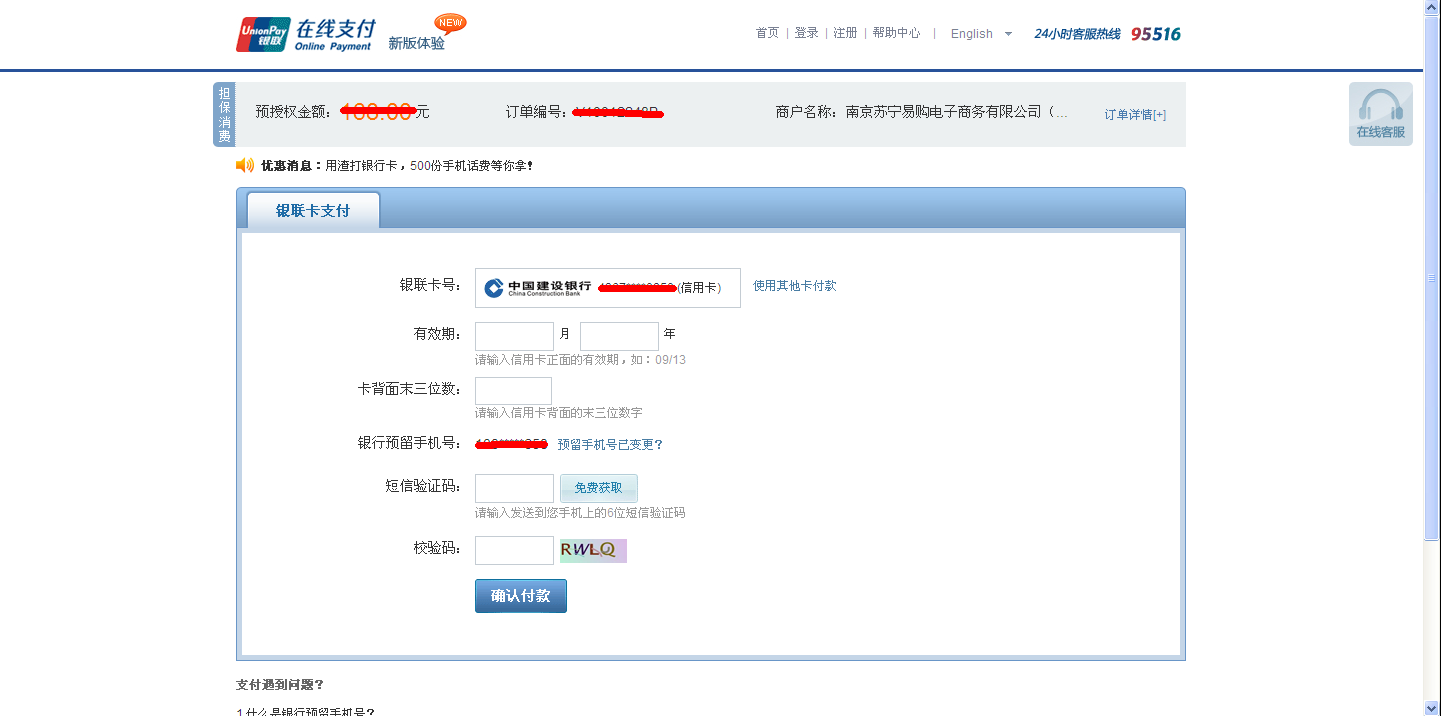1441x716 pixels.
Task: Click the promotion speaker icon
Action: point(245,165)
